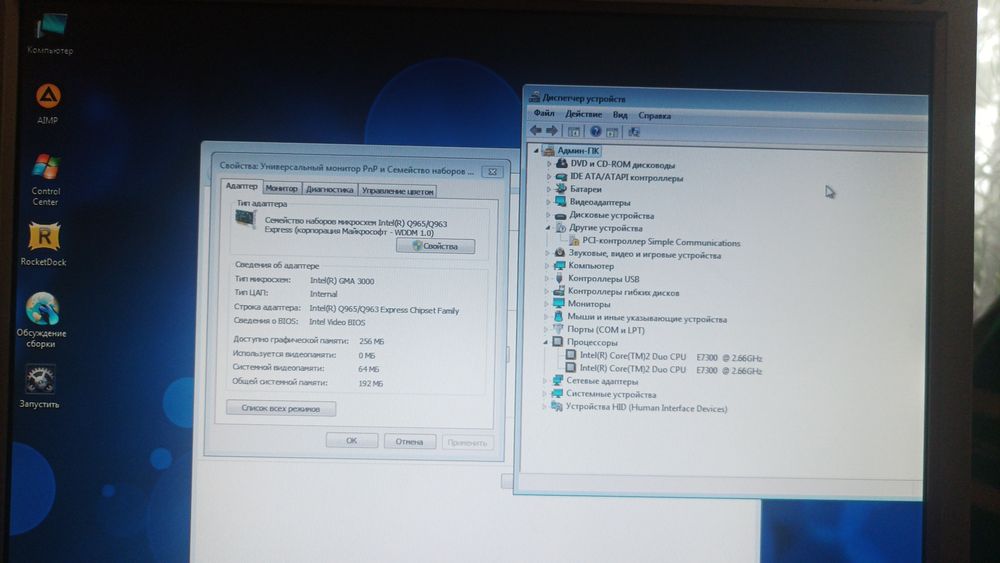Screen dimensions: 1000x563
Task: Click the Мониторы category icon
Action: tap(559, 303)
